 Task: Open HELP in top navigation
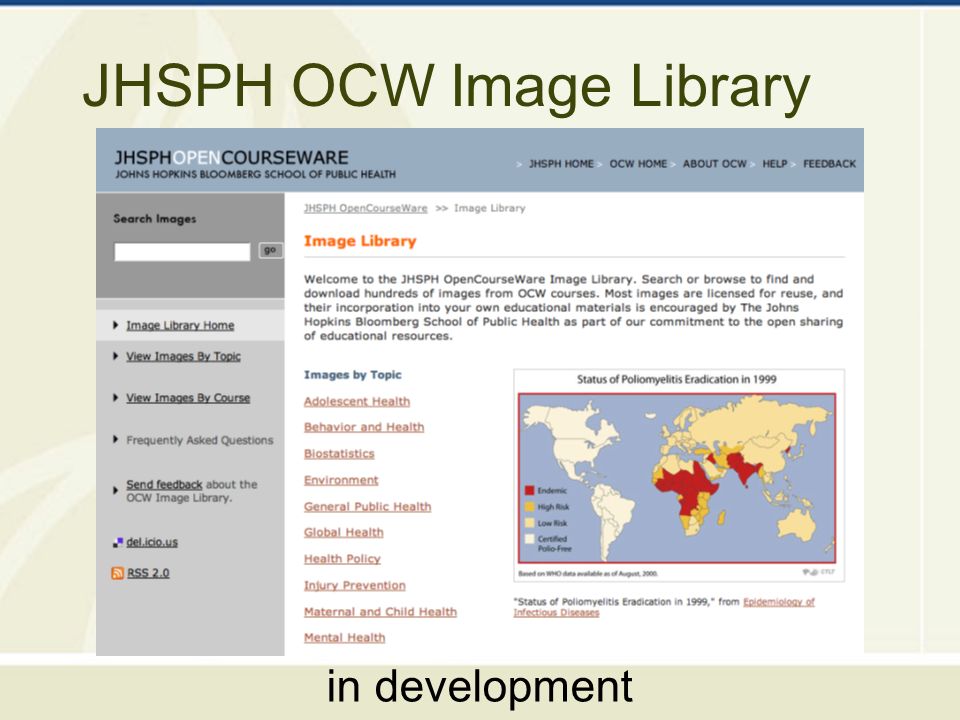pyautogui.click(x=774, y=163)
